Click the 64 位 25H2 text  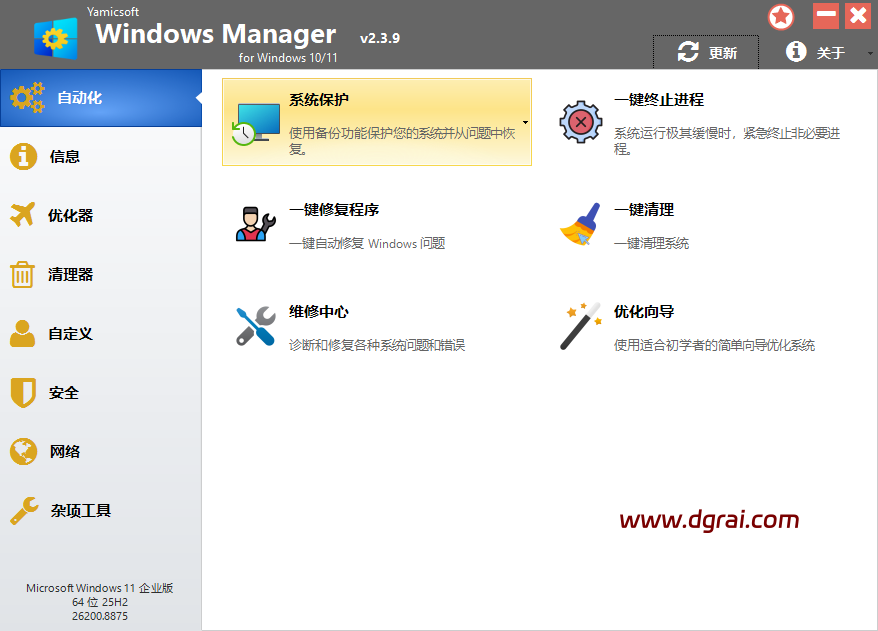pyautogui.click(x=100, y=602)
